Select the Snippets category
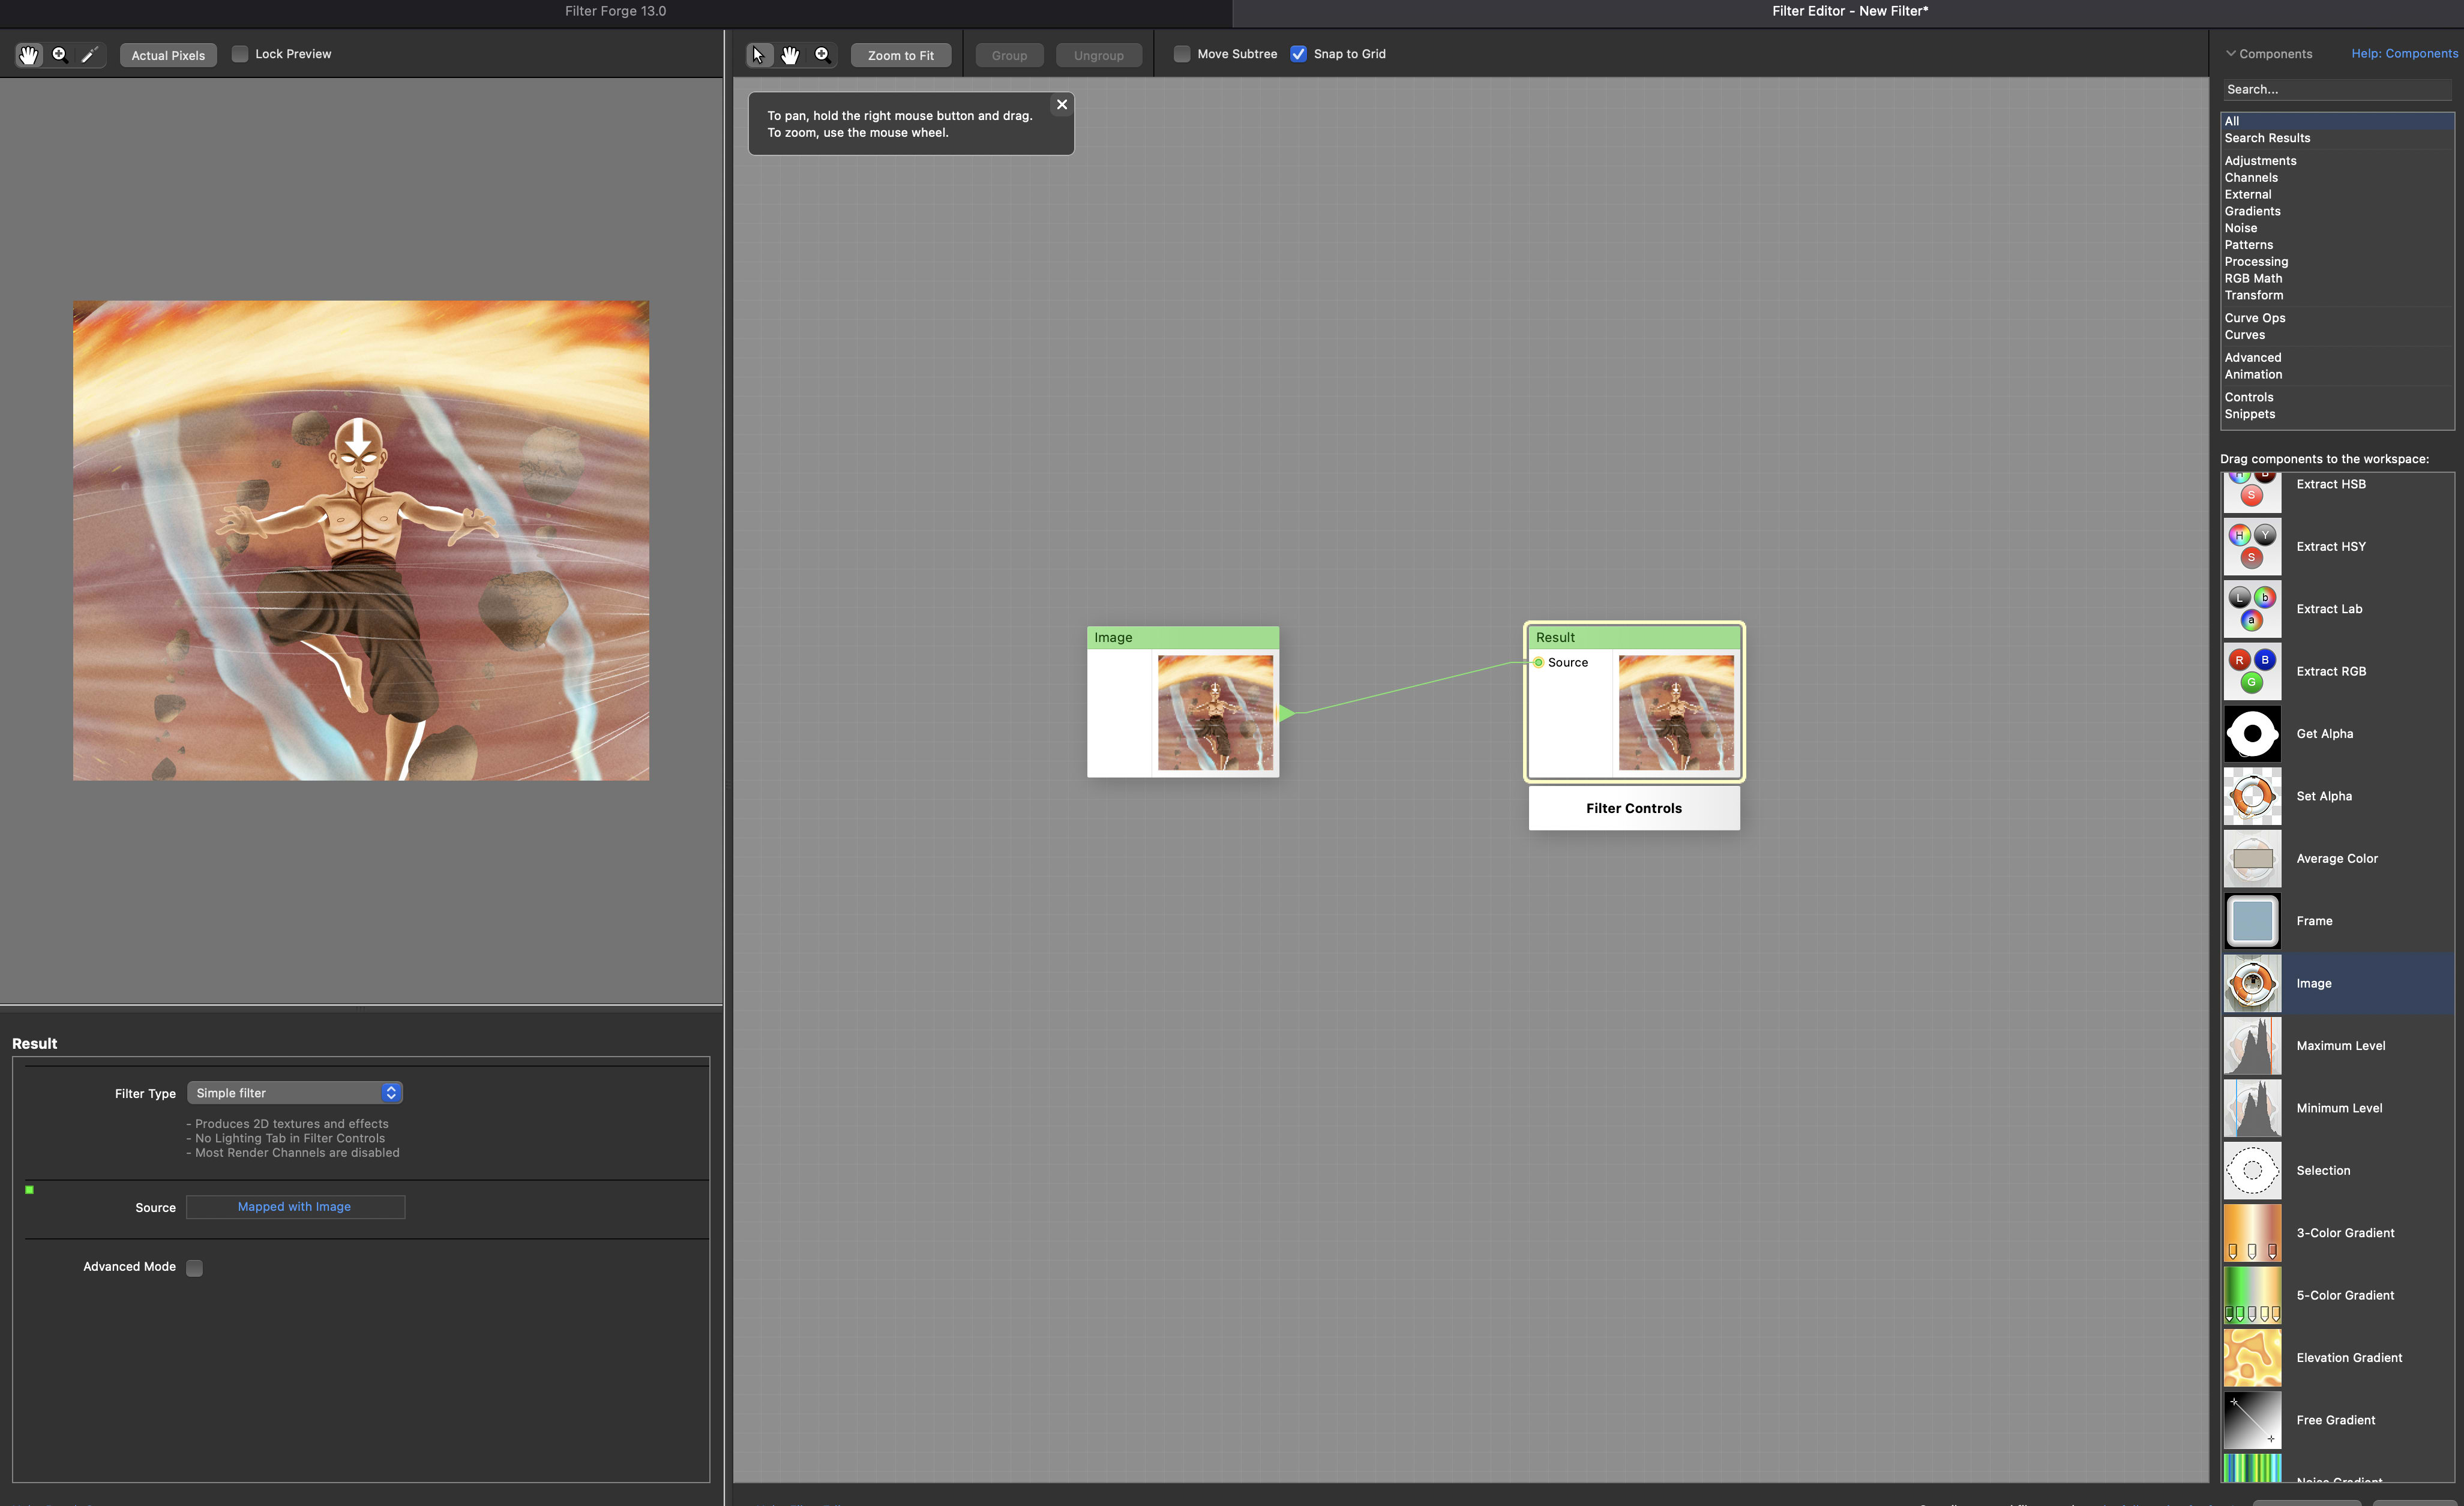Screen dimensions: 2464x1506 (2337, 414)
